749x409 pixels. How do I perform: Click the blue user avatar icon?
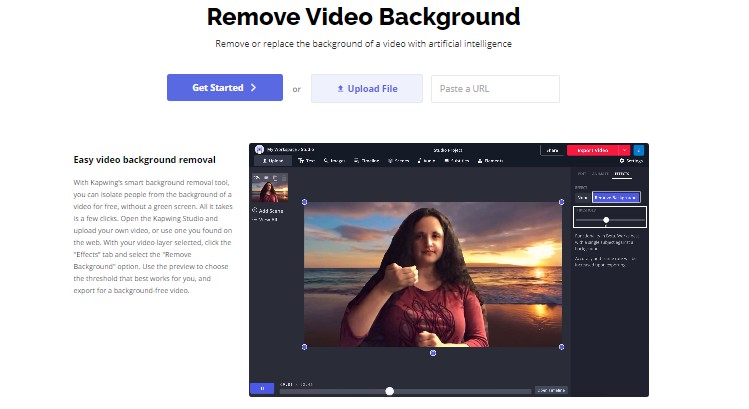(639, 150)
